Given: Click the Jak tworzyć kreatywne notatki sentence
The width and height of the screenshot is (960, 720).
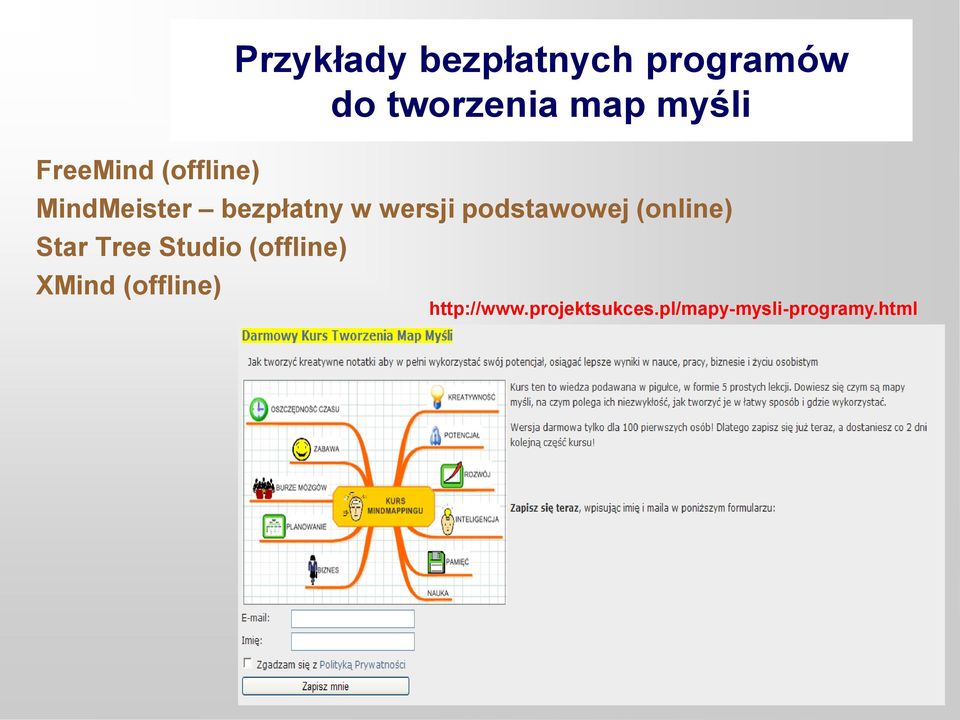Looking at the screenshot, I should pos(533,362).
